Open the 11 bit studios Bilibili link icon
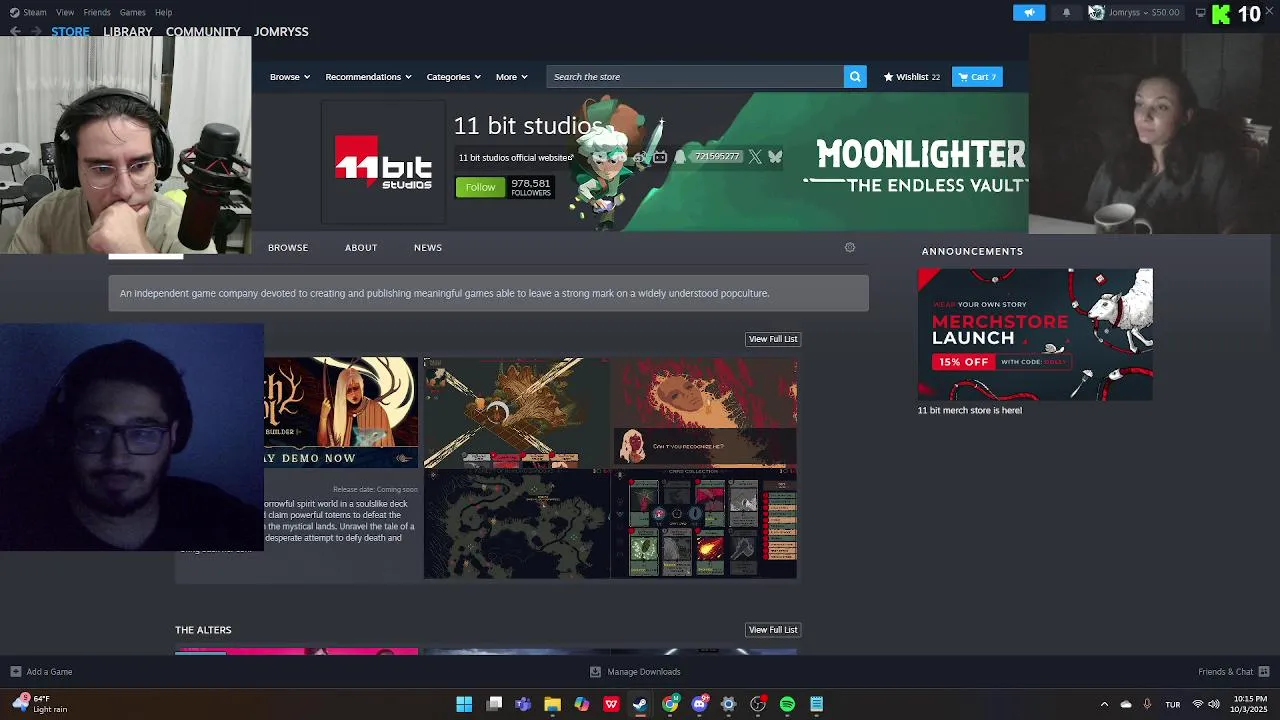 660,157
